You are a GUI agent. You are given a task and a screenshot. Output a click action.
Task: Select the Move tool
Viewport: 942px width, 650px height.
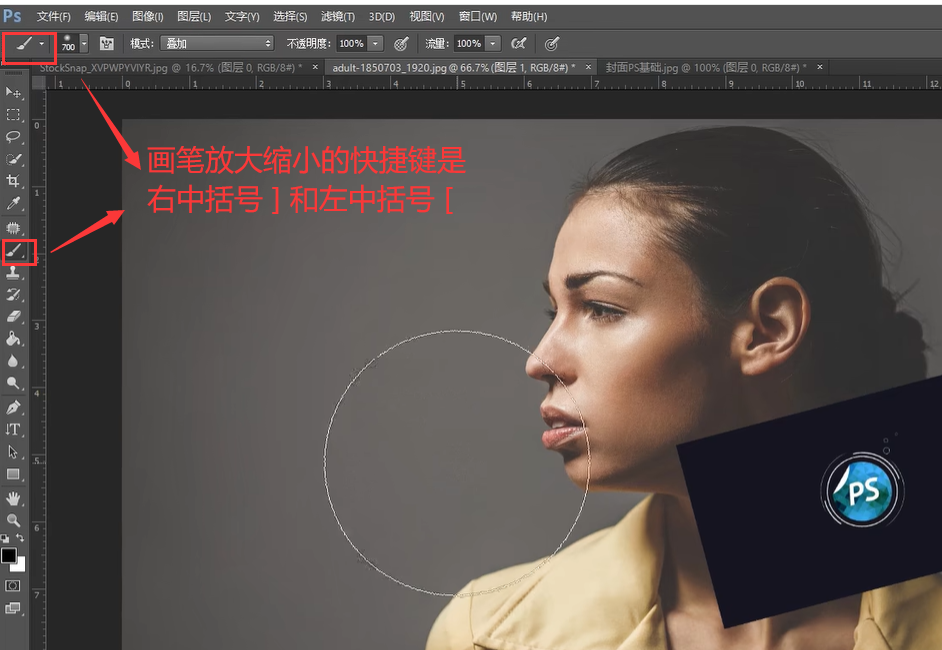point(13,92)
